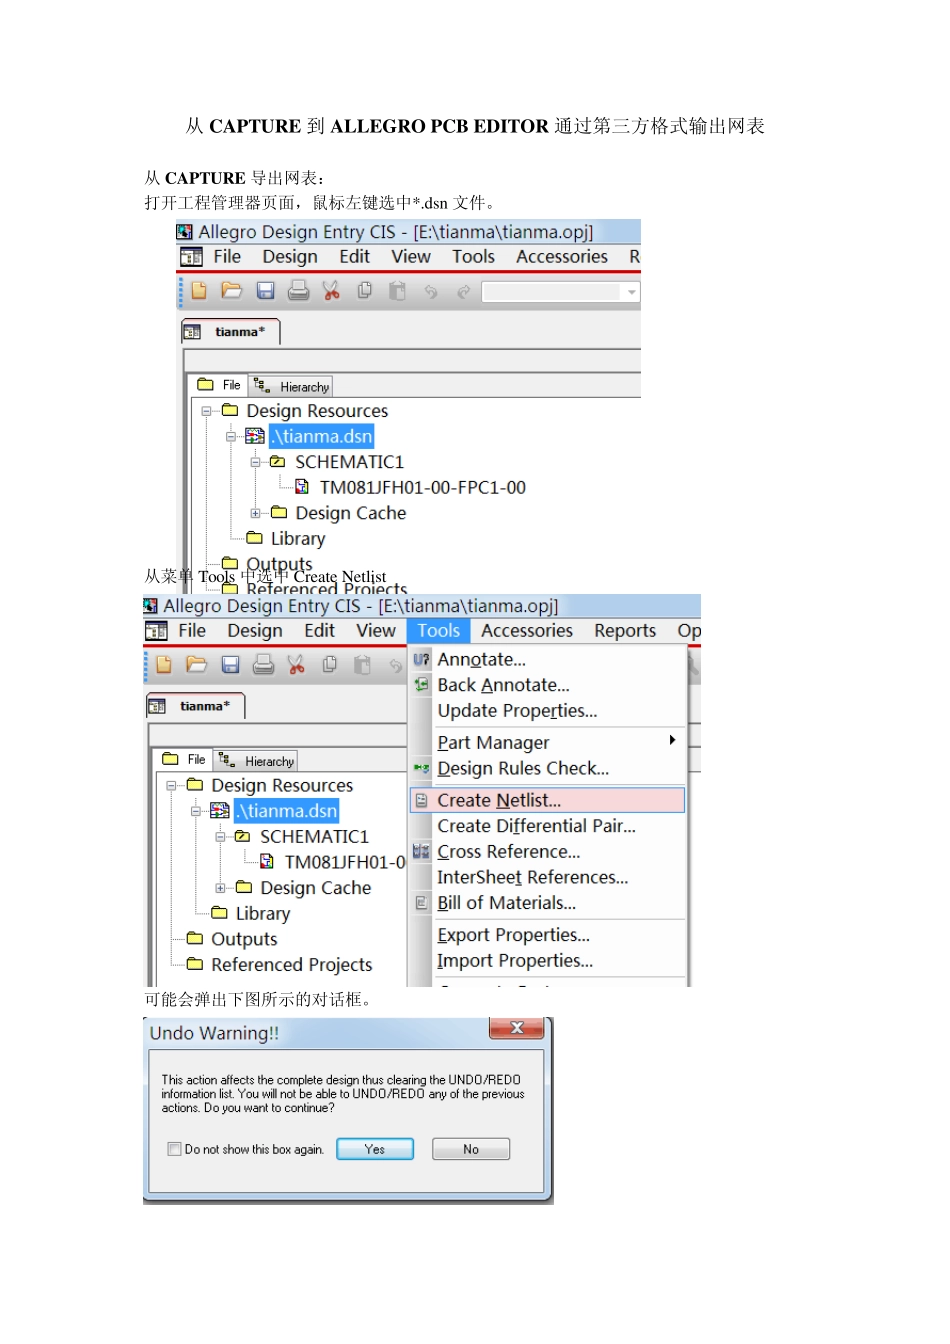
Task: Click No in Undo Warning dialog
Action: coord(471,1149)
